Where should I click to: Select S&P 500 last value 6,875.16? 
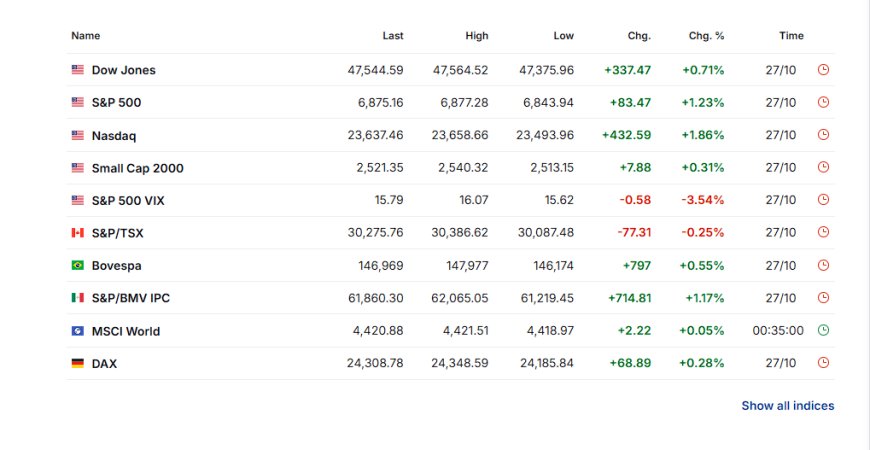(x=381, y=103)
